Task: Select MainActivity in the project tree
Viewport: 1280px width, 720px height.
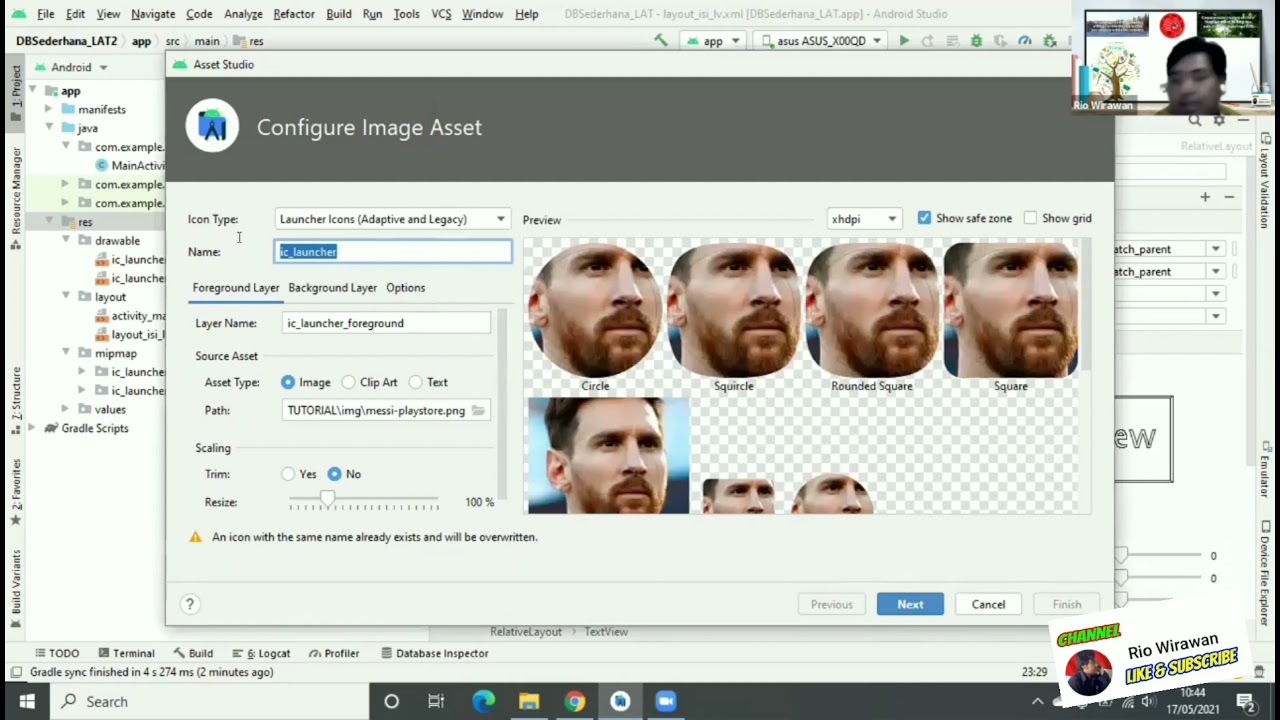Action: click(138, 166)
